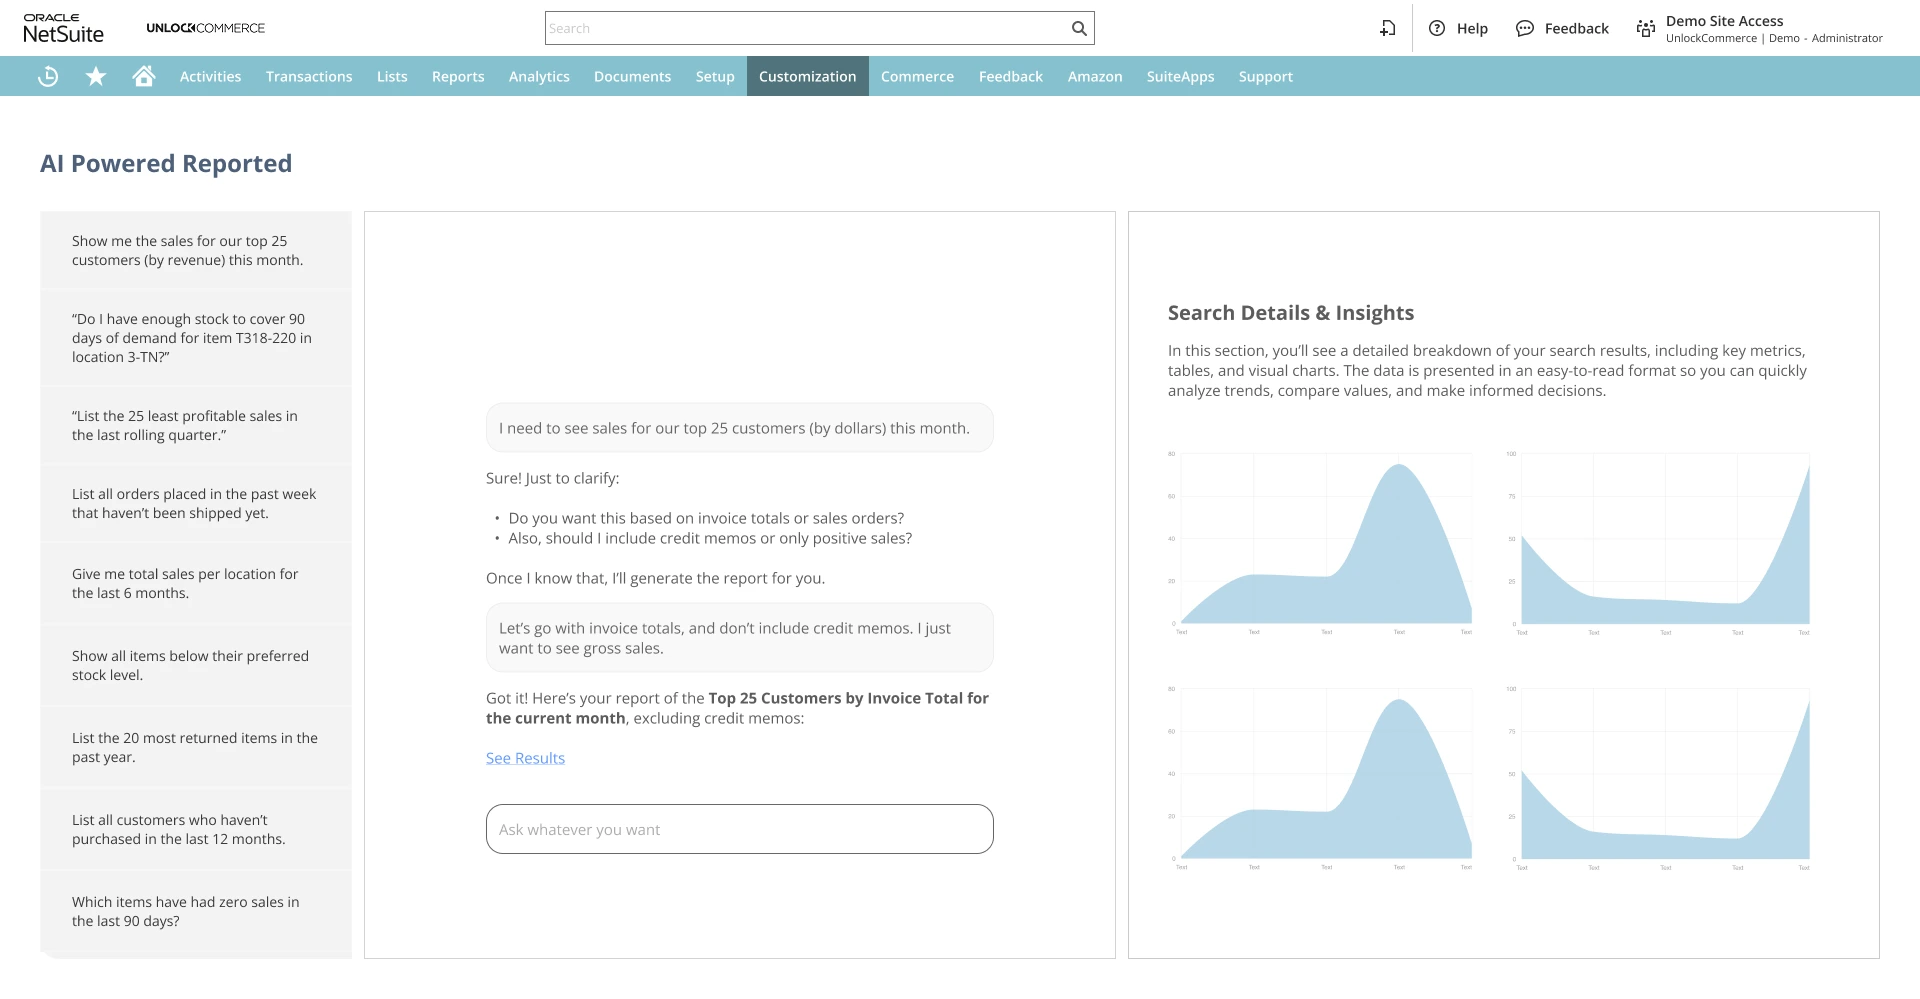Open the Help question mark icon
The width and height of the screenshot is (1920, 999).
coord(1437,29)
